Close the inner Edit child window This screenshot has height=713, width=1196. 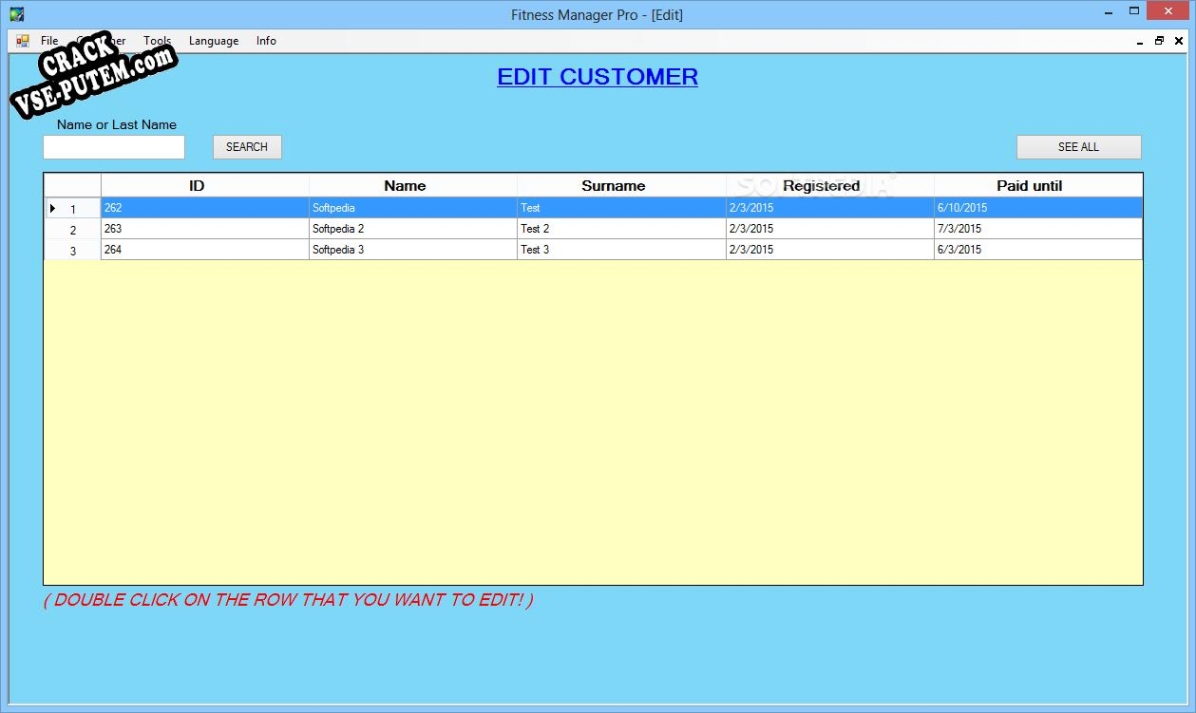coord(1179,41)
